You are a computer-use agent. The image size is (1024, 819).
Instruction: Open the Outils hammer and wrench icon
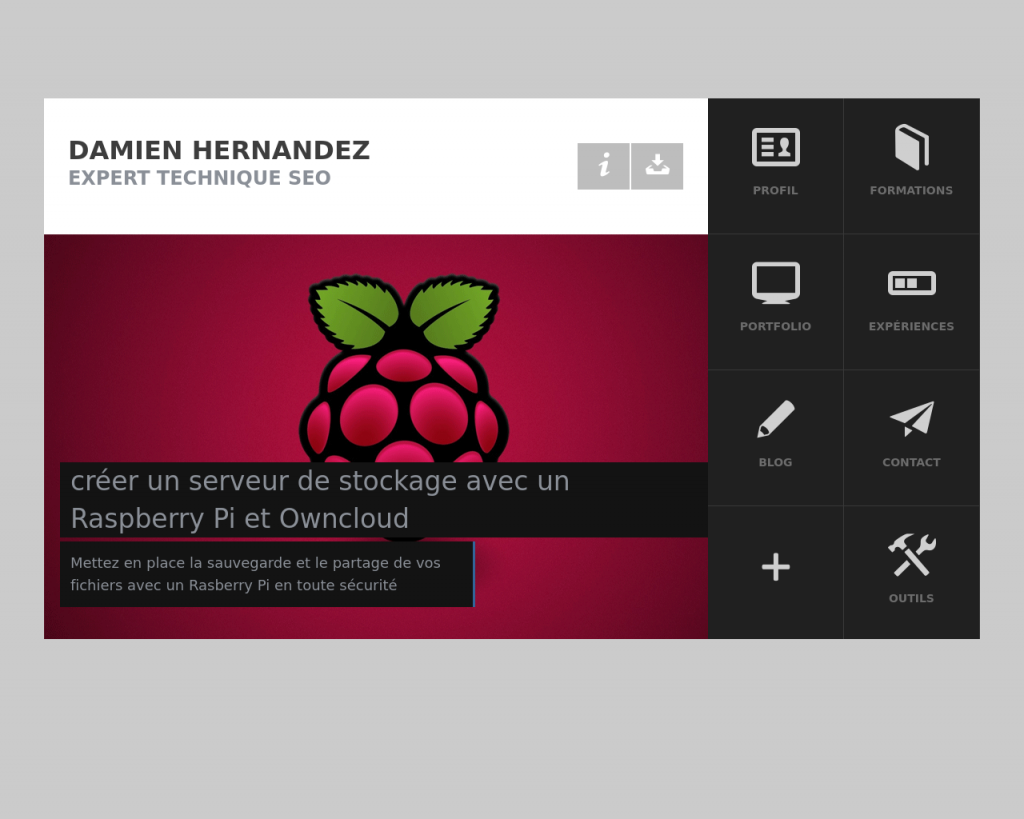click(911, 555)
